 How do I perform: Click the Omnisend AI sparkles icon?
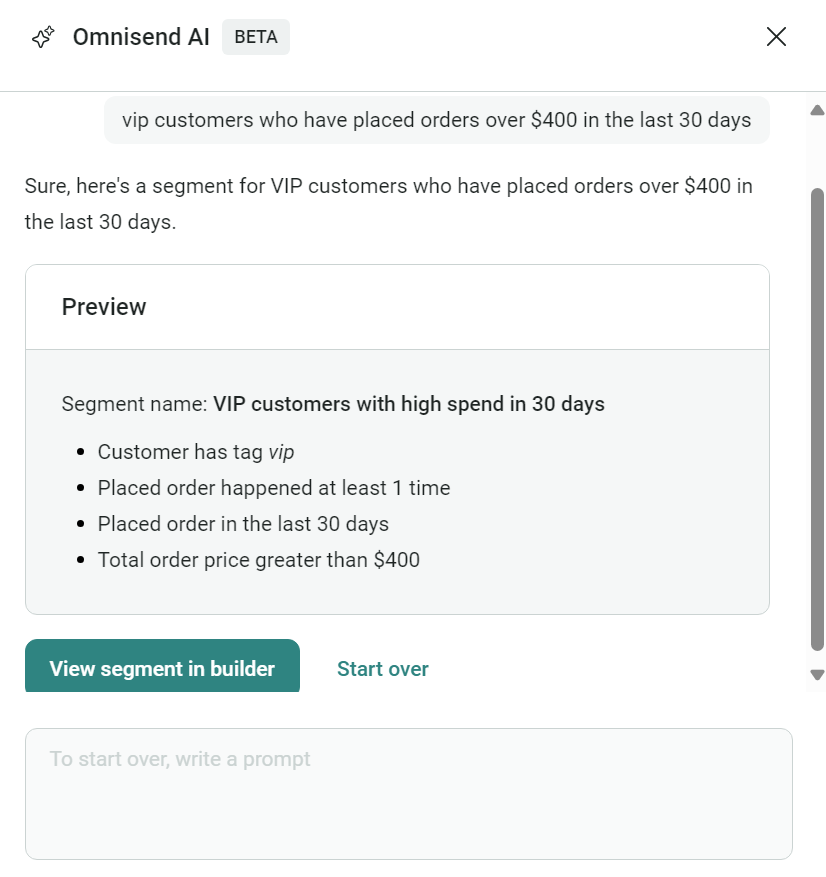pyautogui.click(x=43, y=37)
